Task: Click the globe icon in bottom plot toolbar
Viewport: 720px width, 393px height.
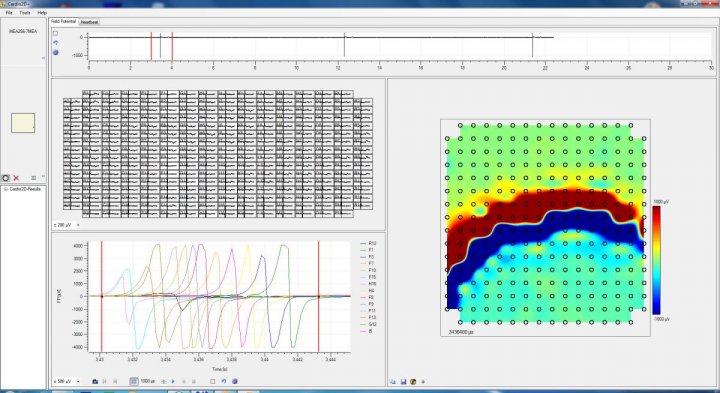Action: (235, 382)
